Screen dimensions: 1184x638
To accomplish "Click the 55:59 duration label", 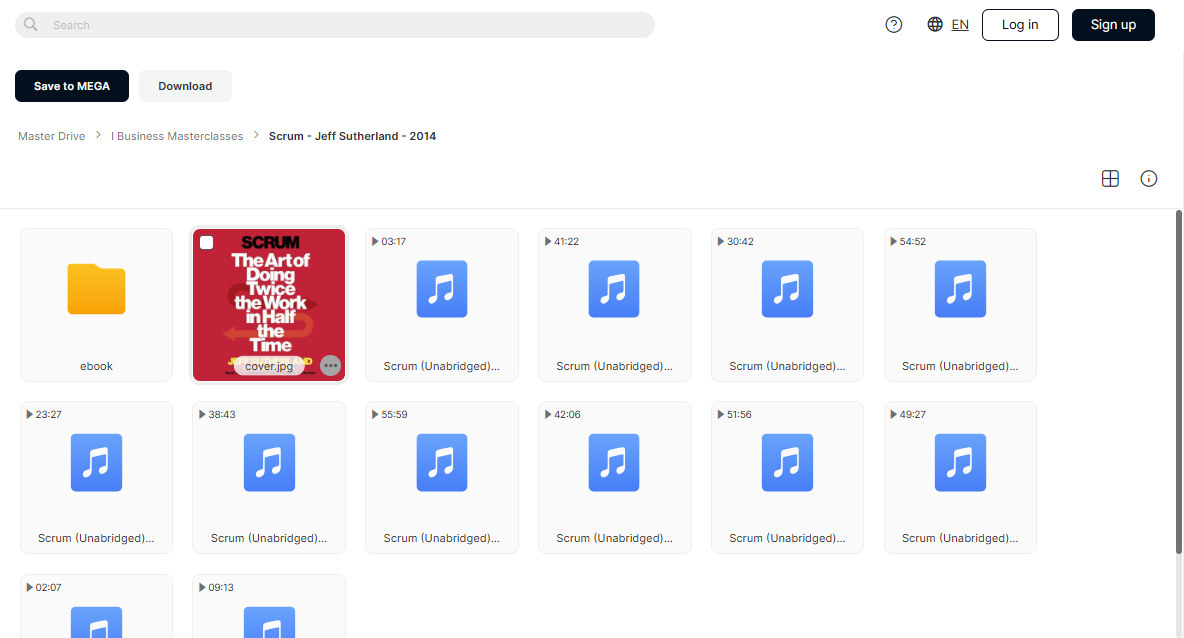I will pyautogui.click(x=394, y=415).
